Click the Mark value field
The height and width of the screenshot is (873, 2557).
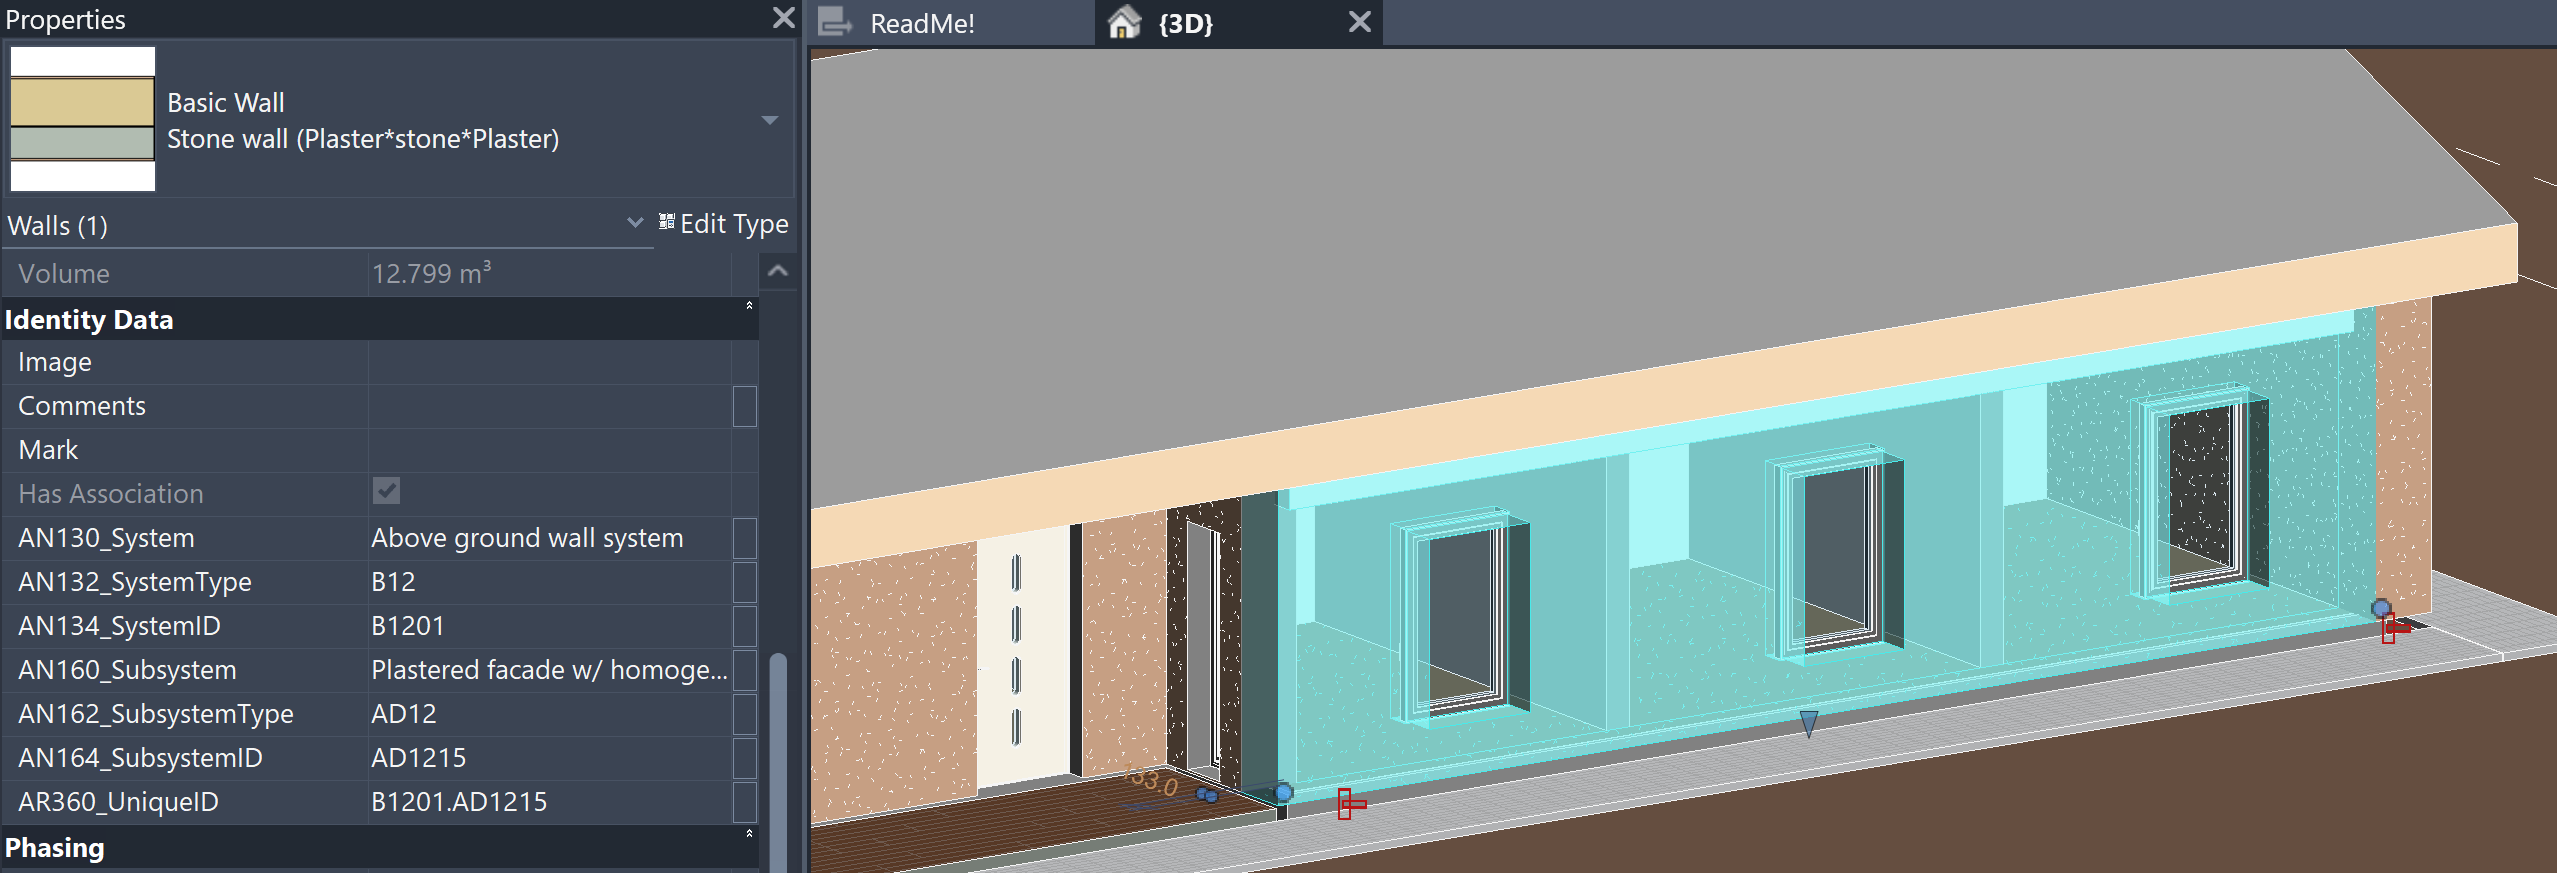tap(548, 450)
